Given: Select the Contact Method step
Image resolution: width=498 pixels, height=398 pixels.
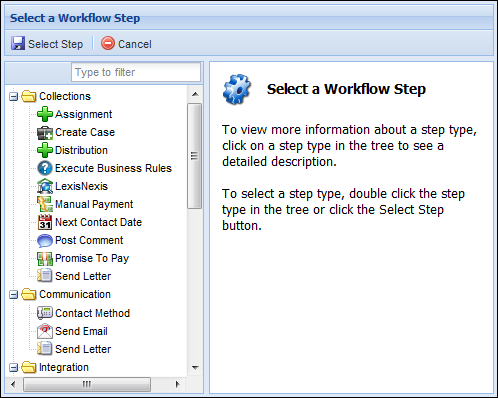Looking at the screenshot, I should (93, 313).
